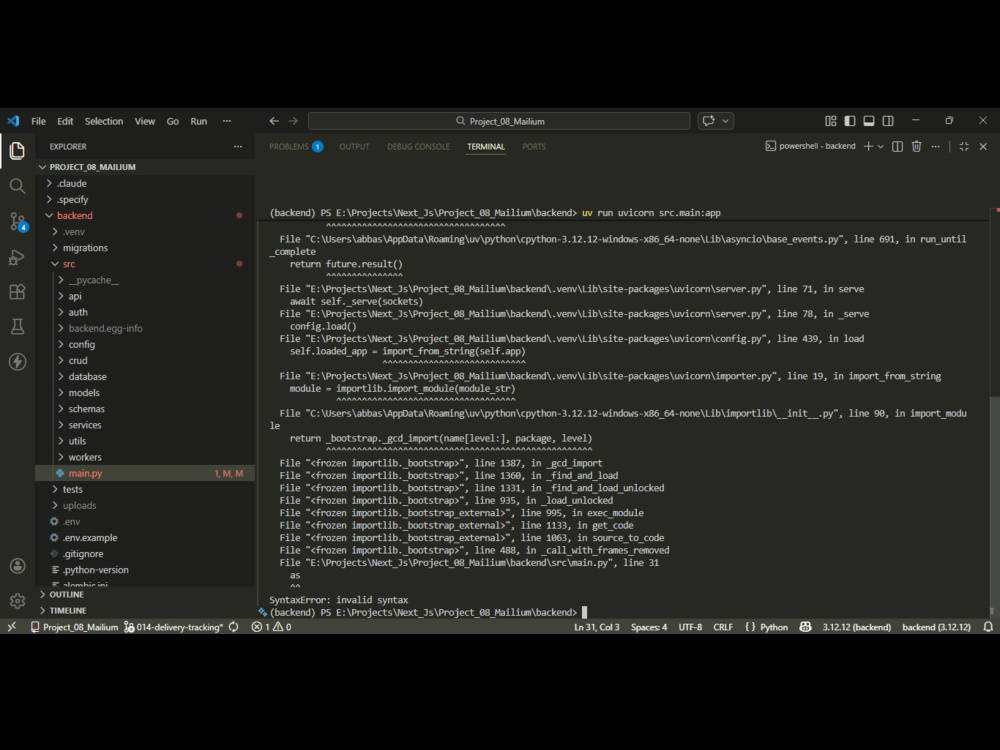
Task: Switch to the Debug Console tab
Action: point(418,147)
